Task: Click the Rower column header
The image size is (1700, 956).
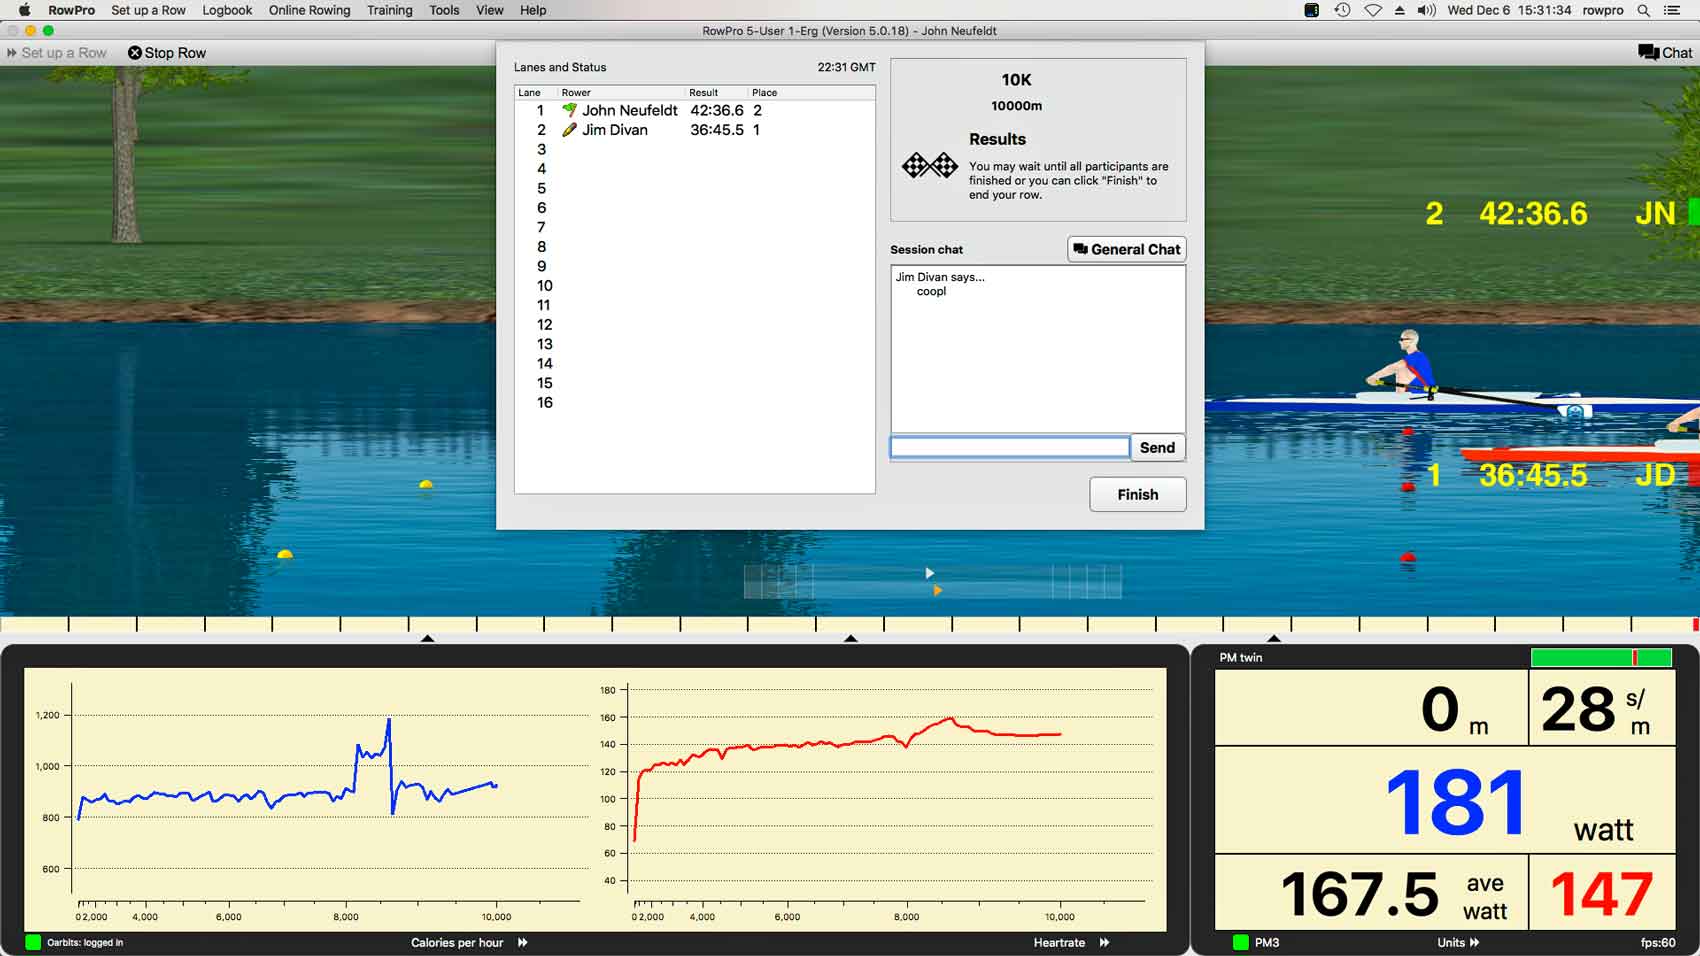Action: (x=620, y=92)
